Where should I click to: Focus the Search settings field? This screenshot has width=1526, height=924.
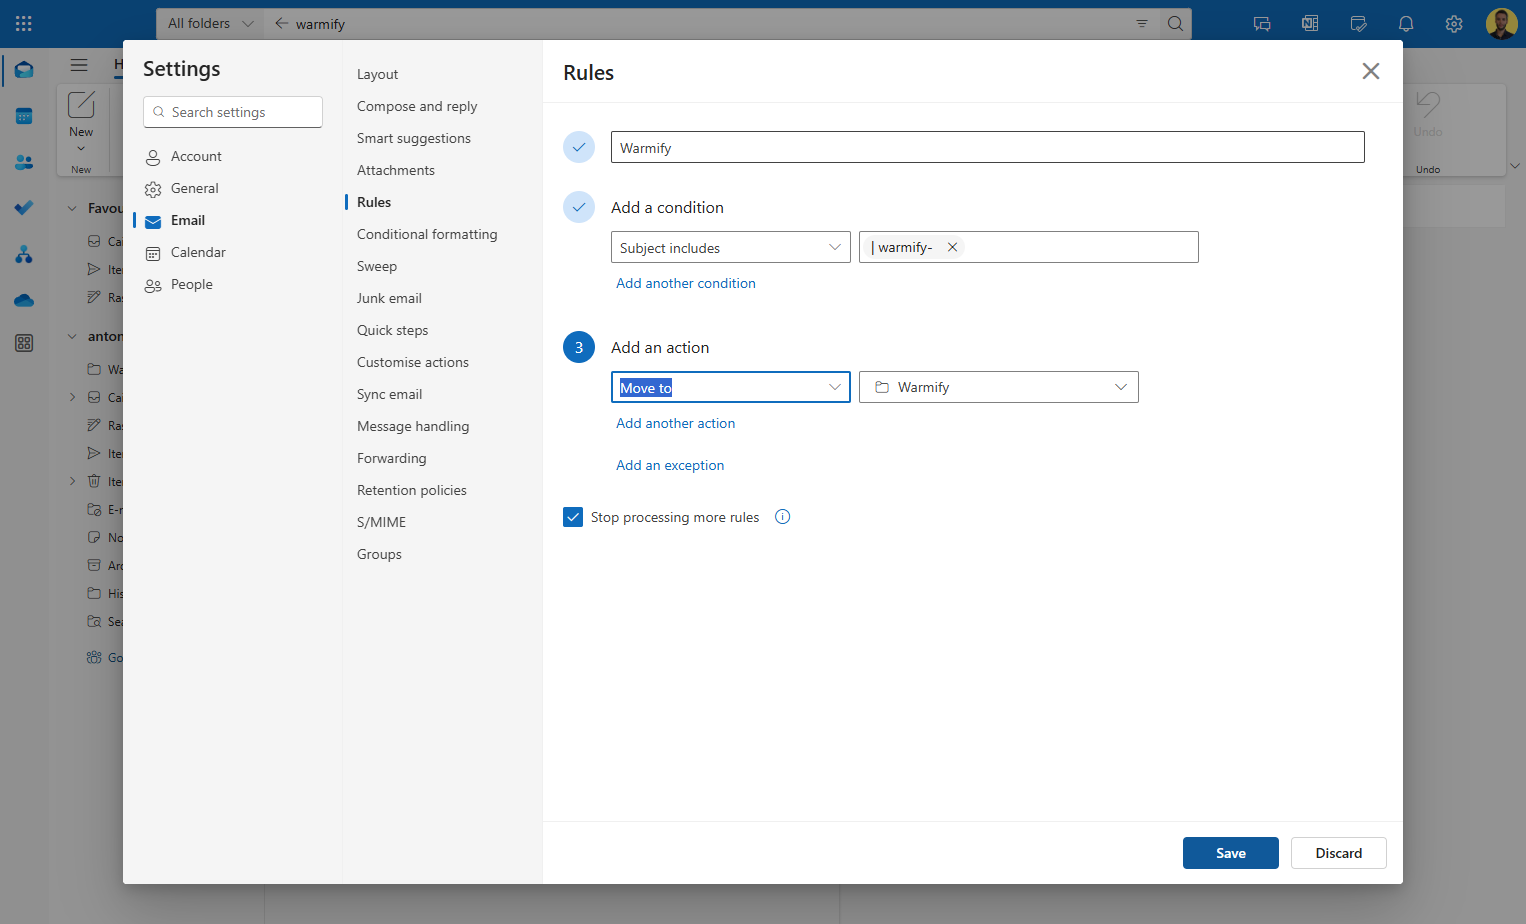coord(233,112)
